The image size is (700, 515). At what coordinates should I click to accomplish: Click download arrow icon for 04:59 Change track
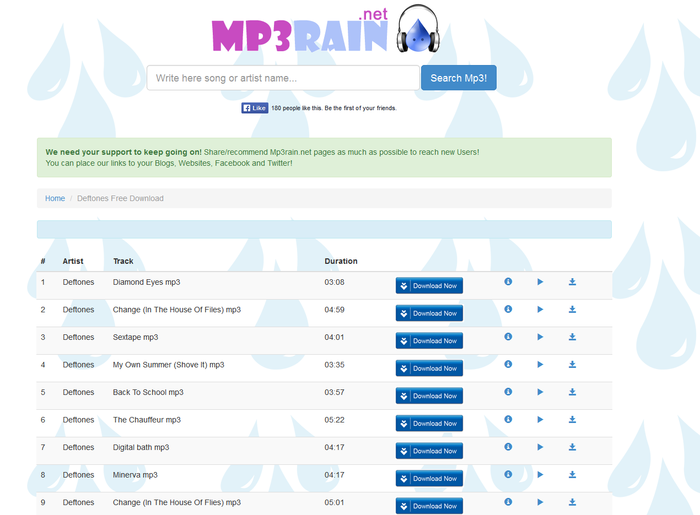click(x=572, y=309)
